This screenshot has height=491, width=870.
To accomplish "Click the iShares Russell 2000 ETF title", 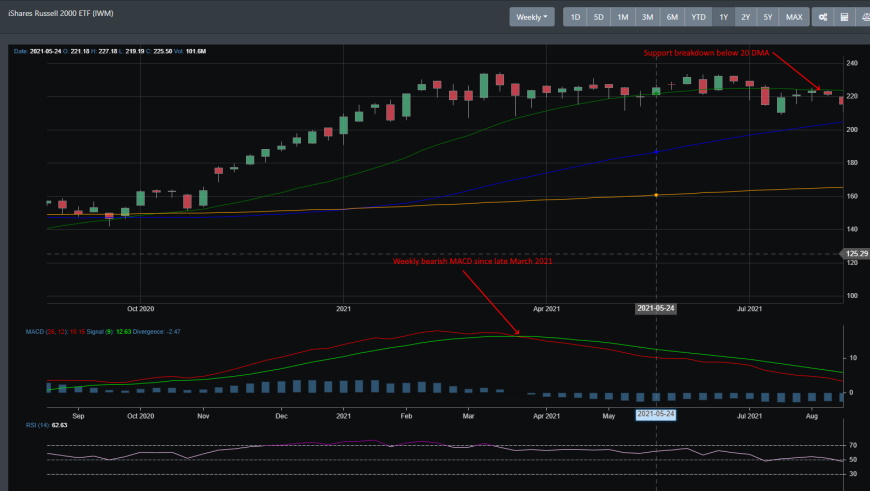I will [60, 13].
